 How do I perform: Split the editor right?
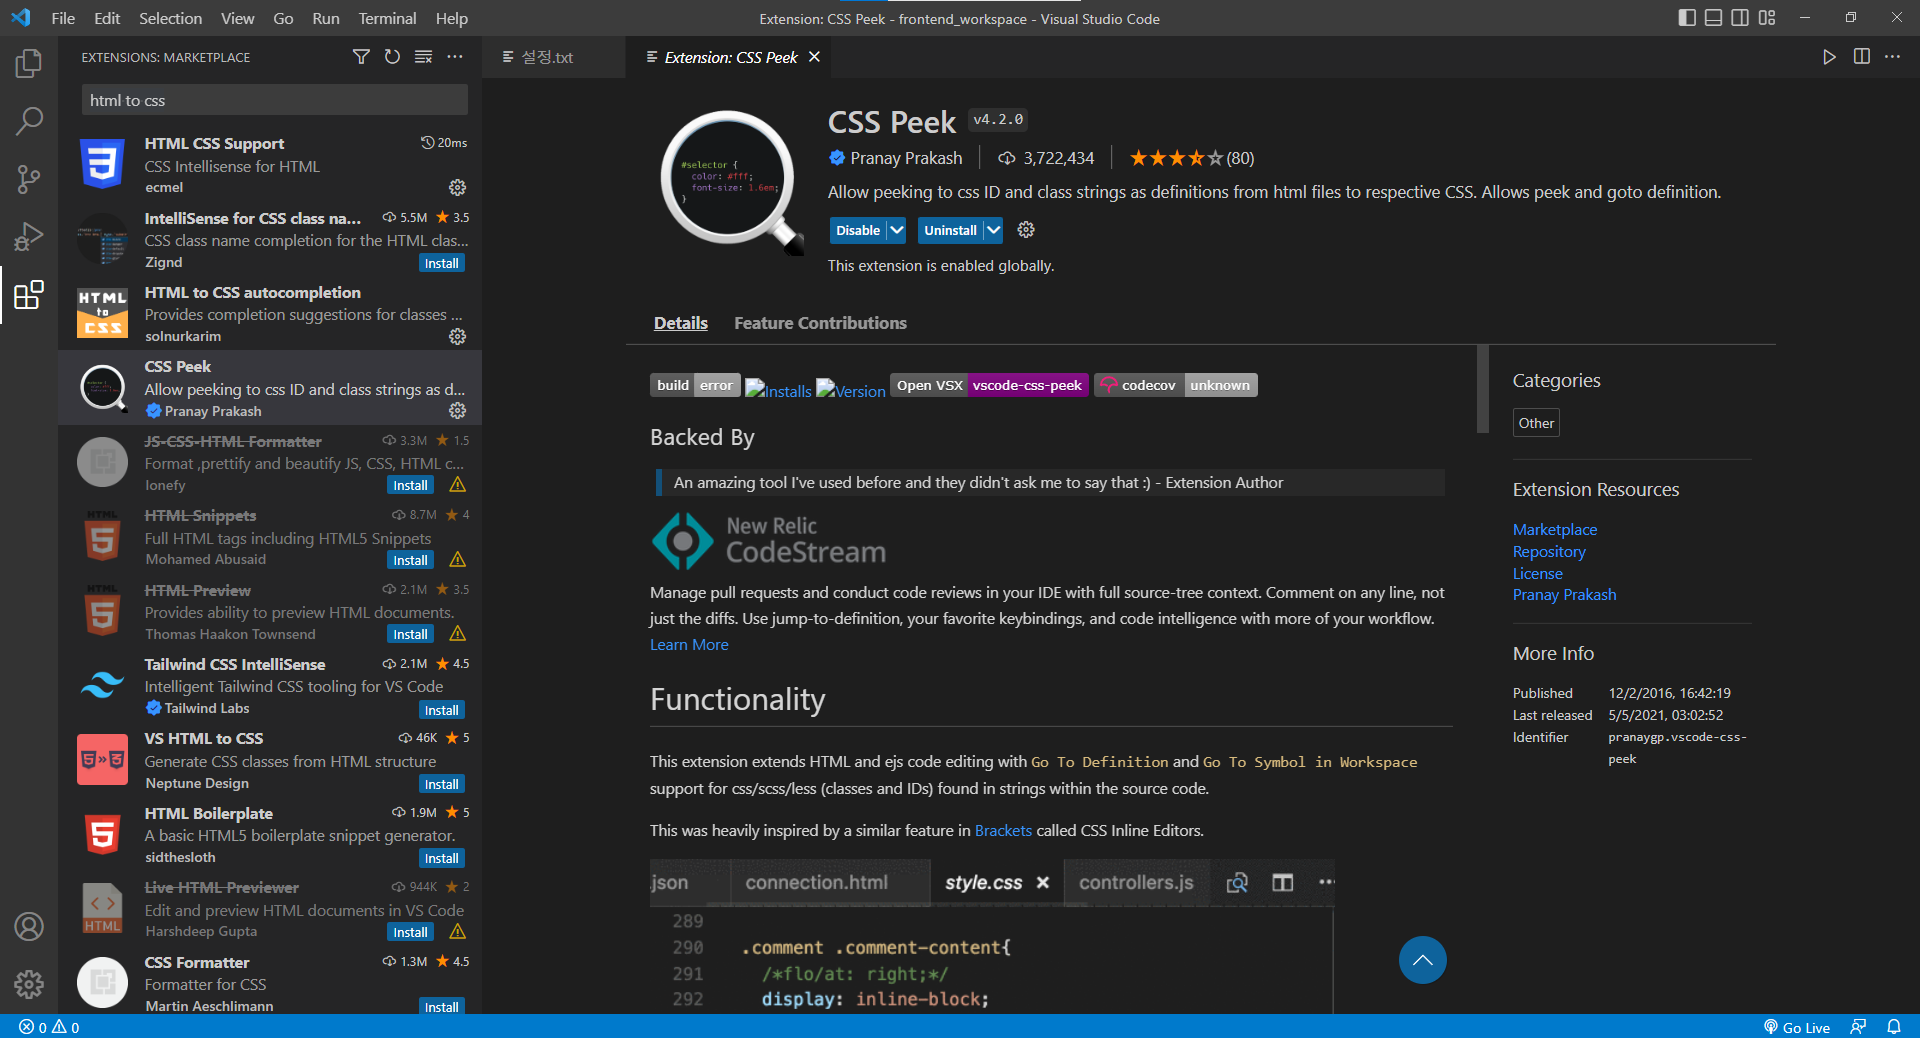(x=1862, y=57)
